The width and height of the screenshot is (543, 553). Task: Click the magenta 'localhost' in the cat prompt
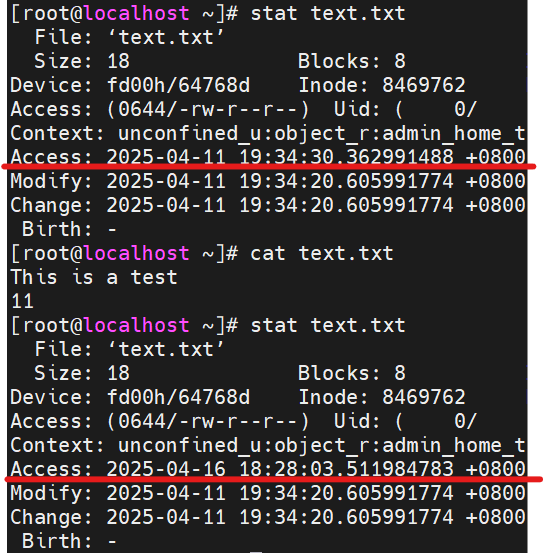coord(137,254)
